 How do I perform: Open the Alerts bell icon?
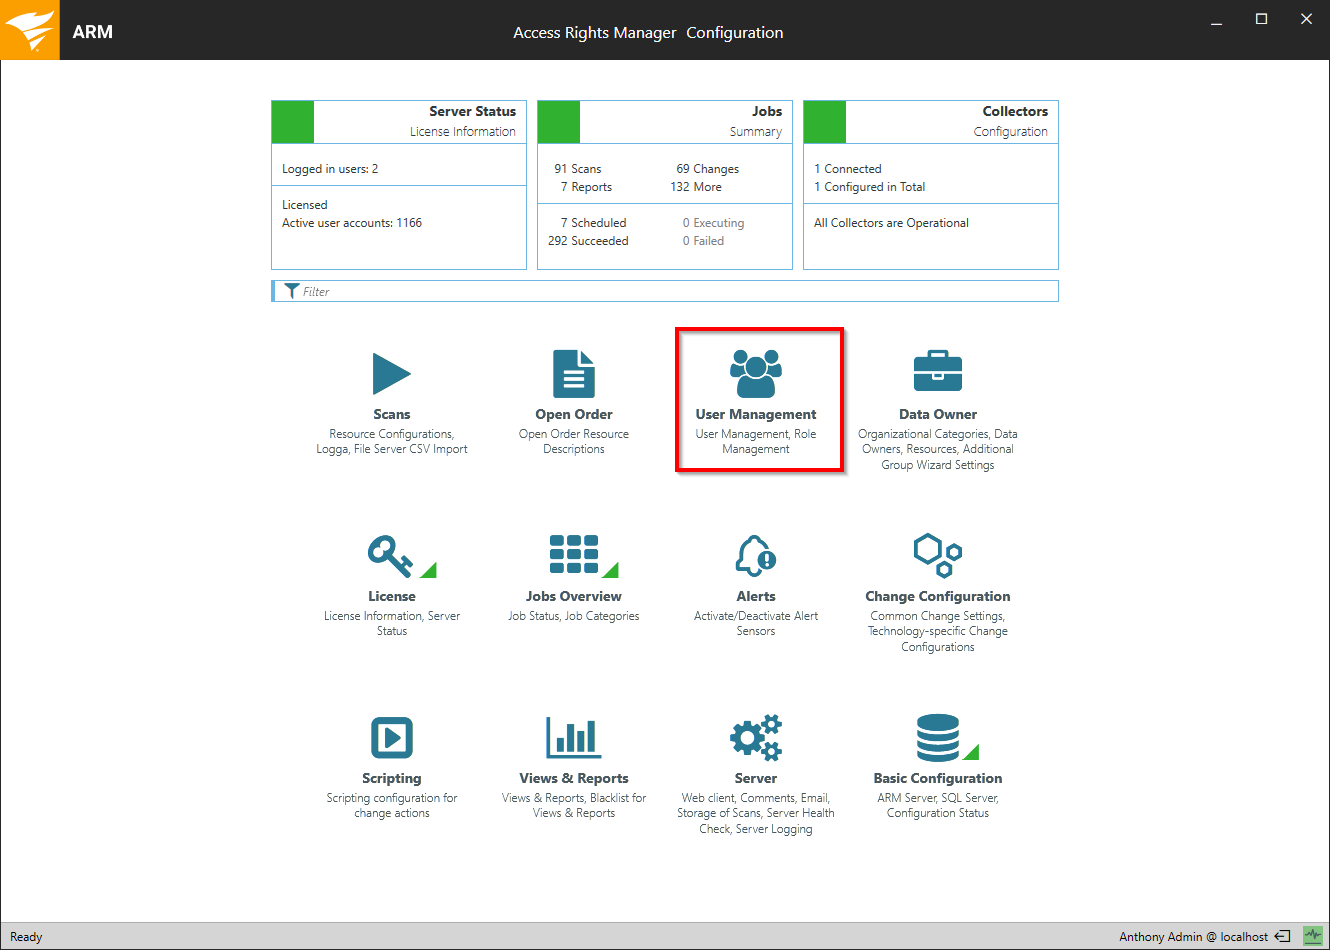(x=756, y=556)
